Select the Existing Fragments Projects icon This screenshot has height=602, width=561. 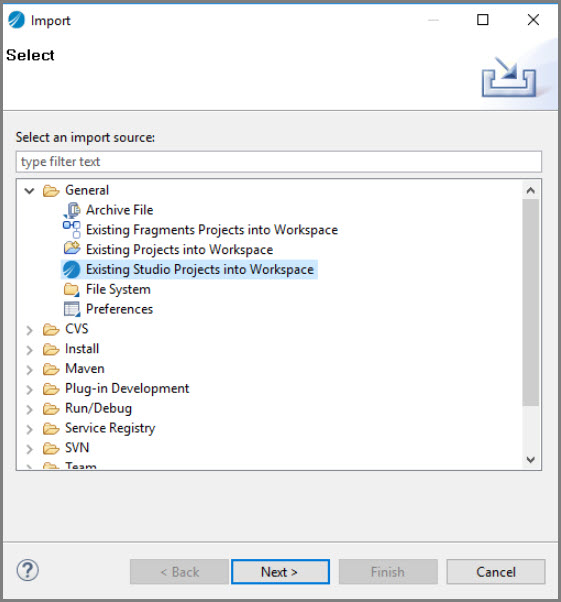click(72, 230)
